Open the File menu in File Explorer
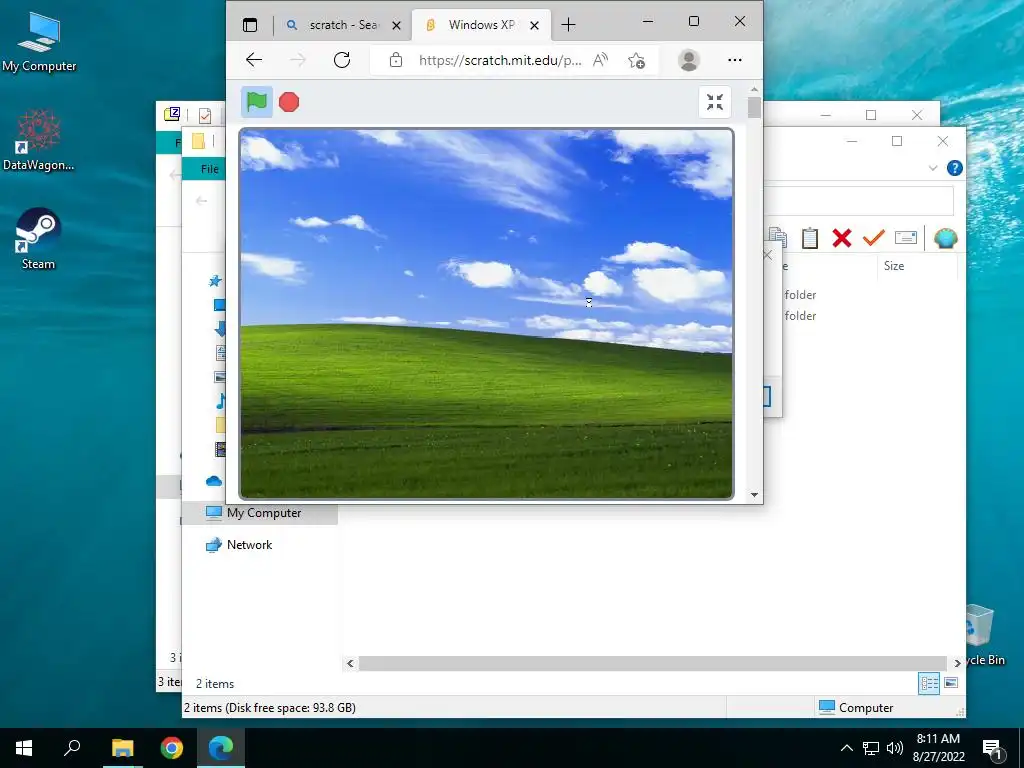 tap(209, 169)
